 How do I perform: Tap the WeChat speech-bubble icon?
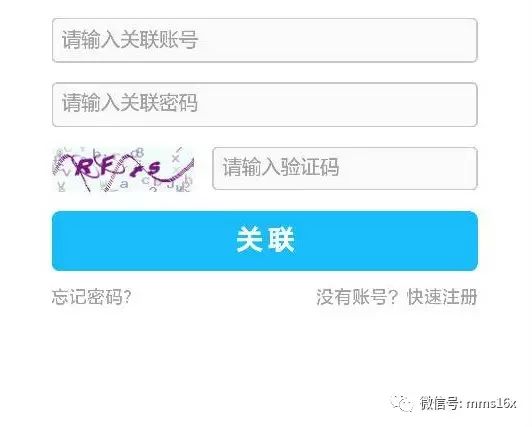tap(402, 403)
